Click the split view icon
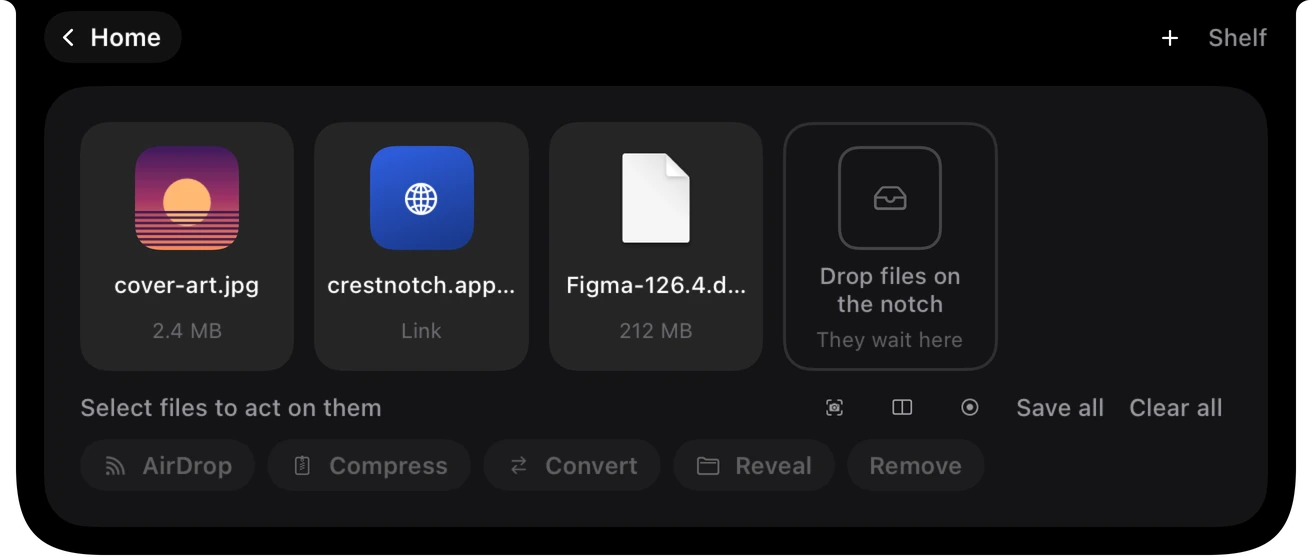The width and height of the screenshot is (1312, 560). (x=902, y=408)
